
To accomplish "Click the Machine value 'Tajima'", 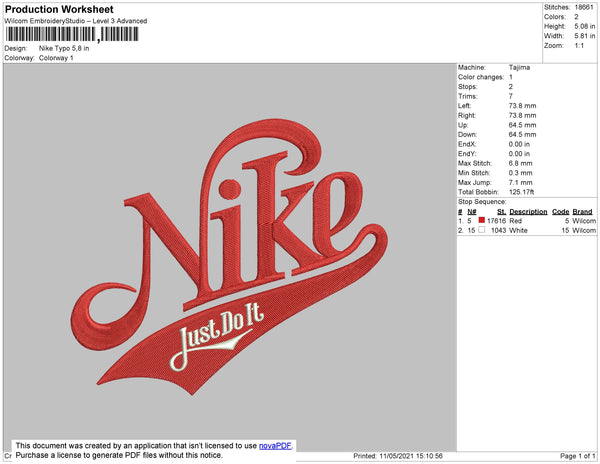I will pyautogui.click(x=519, y=67).
